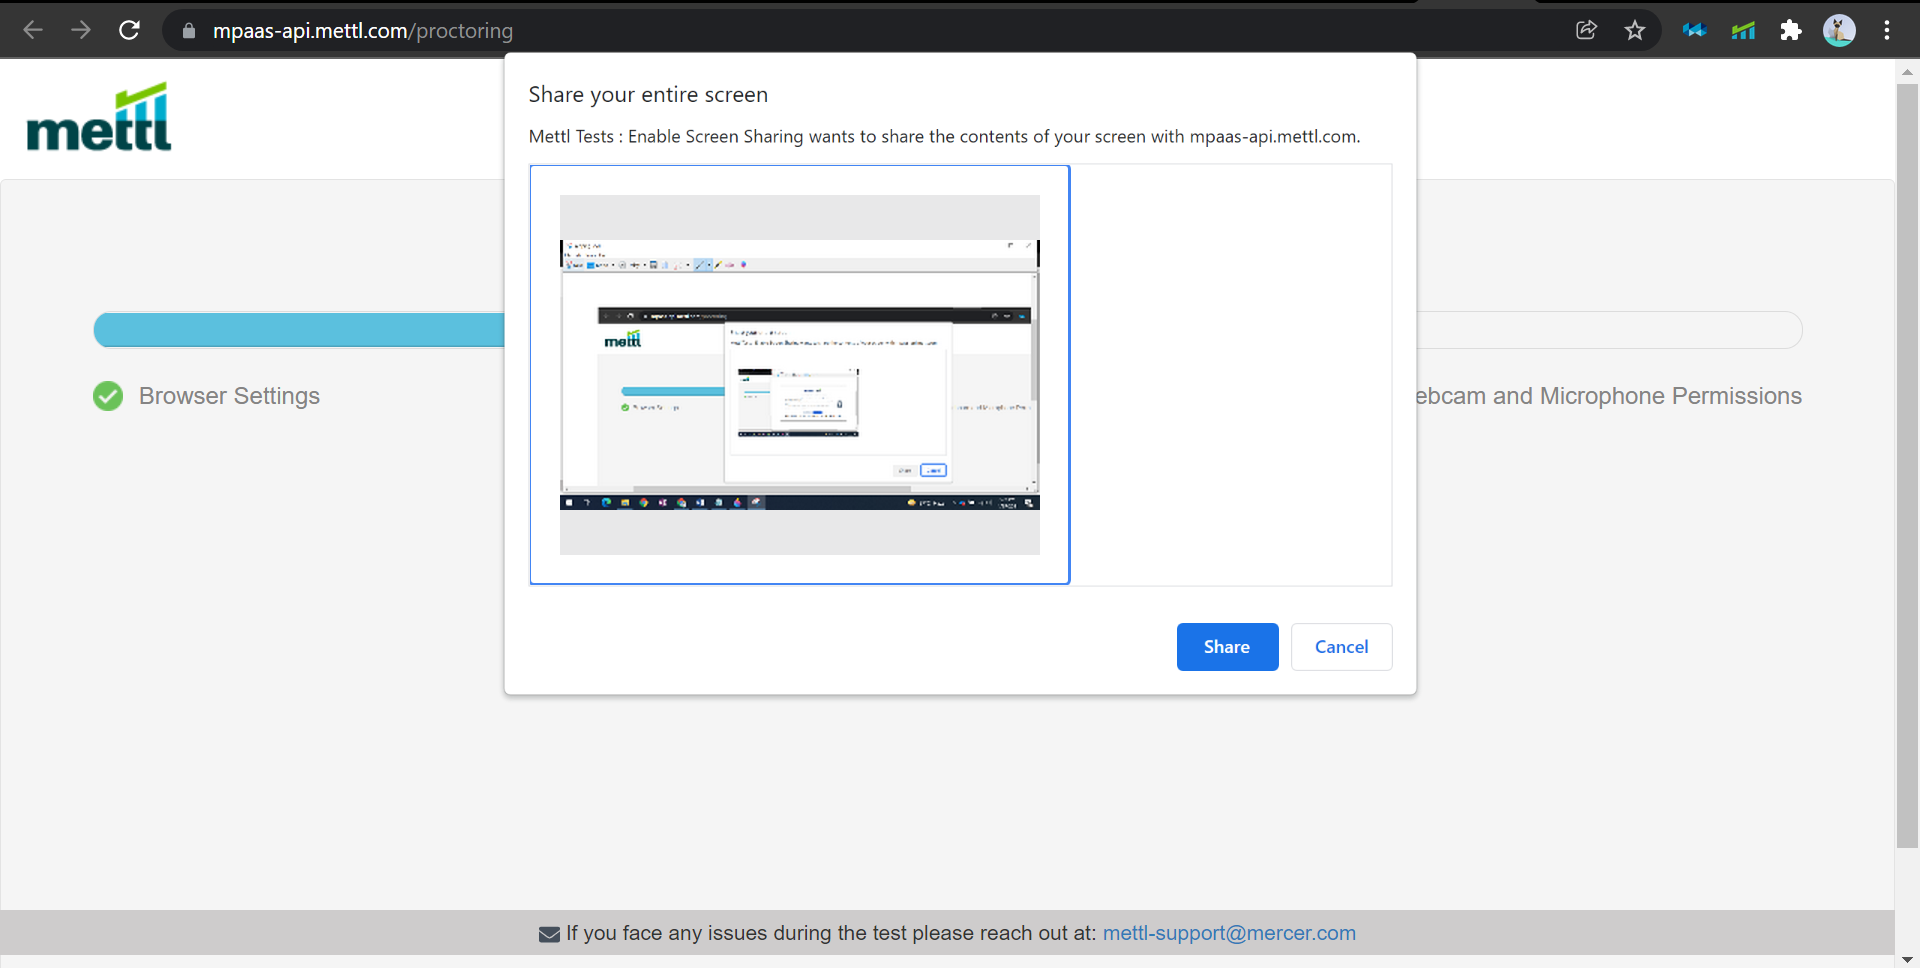The width and height of the screenshot is (1920, 968).
Task: Cancel the screen sharing dialog
Action: click(x=1341, y=647)
